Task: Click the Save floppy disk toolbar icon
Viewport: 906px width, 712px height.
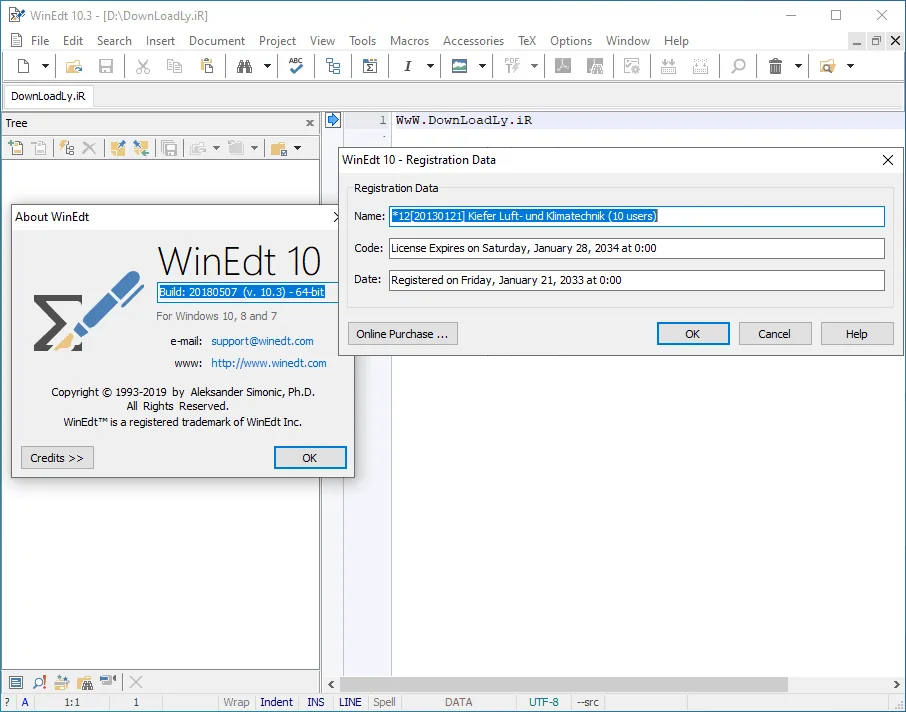Action: tap(106, 66)
